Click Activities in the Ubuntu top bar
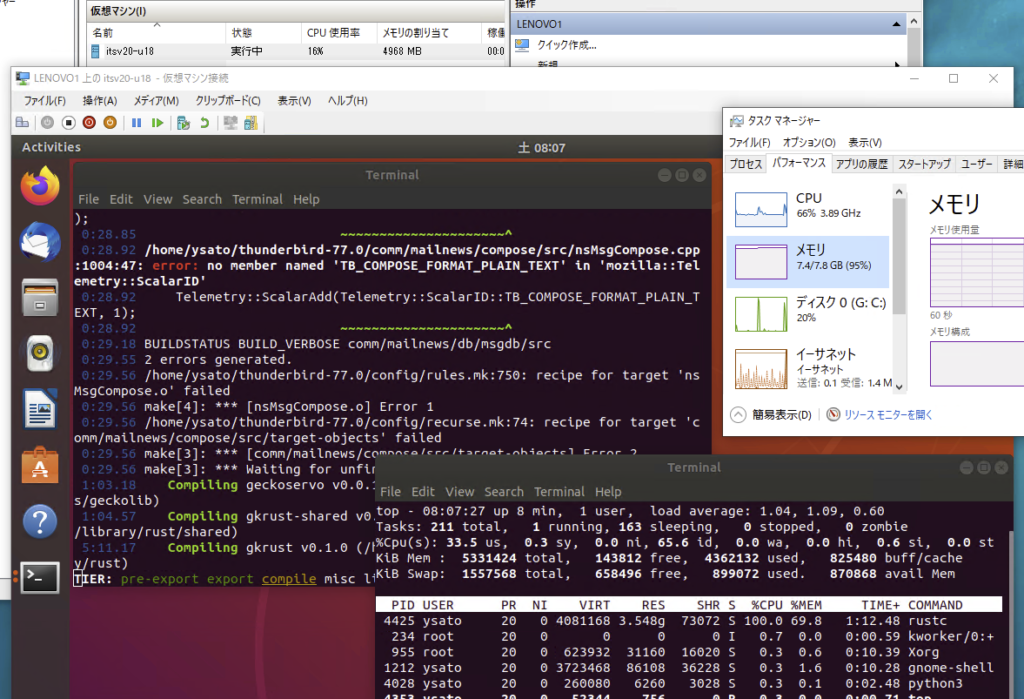Image resolution: width=1024 pixels, height=699 pixels. click(52, 147)
